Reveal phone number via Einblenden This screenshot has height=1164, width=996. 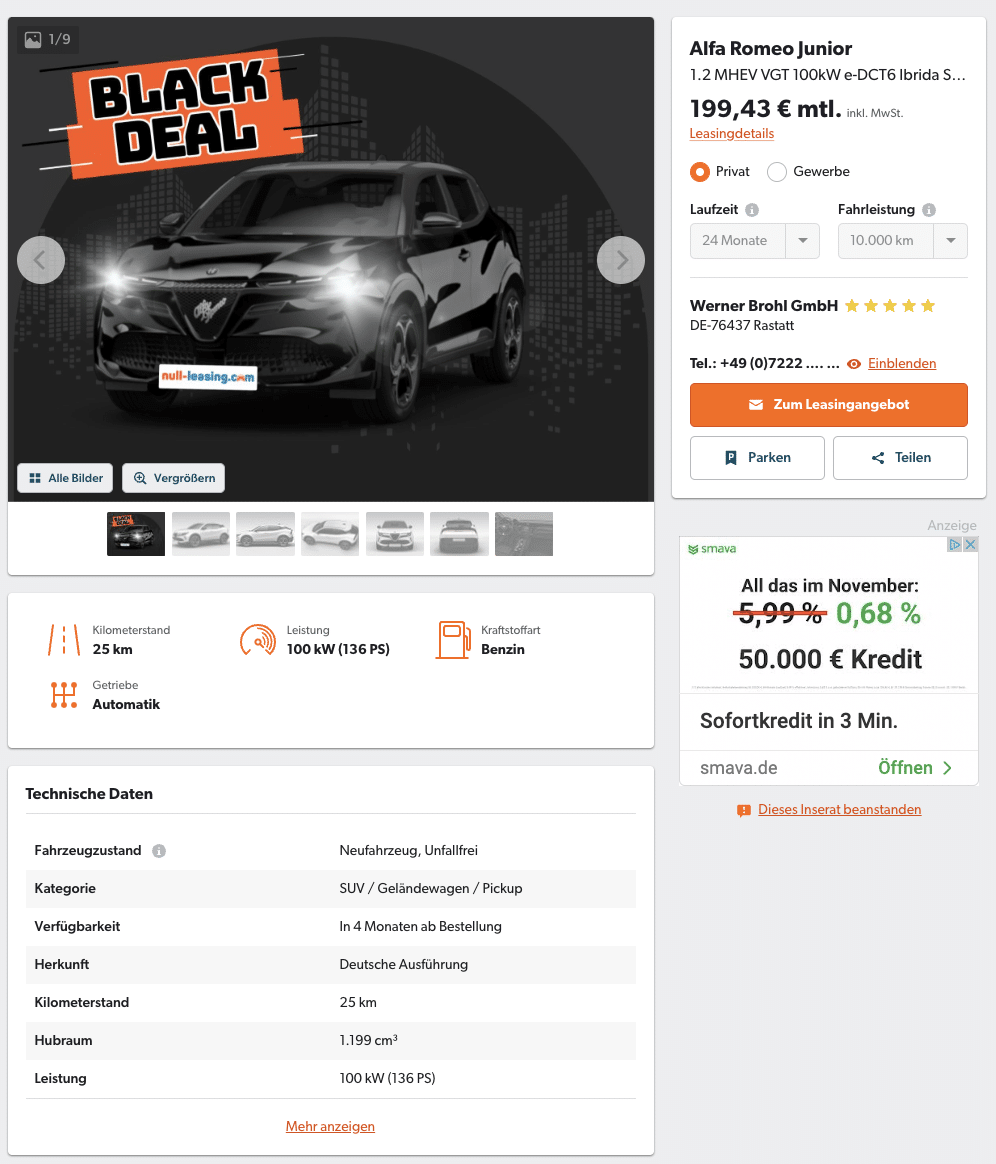[902, 364]
